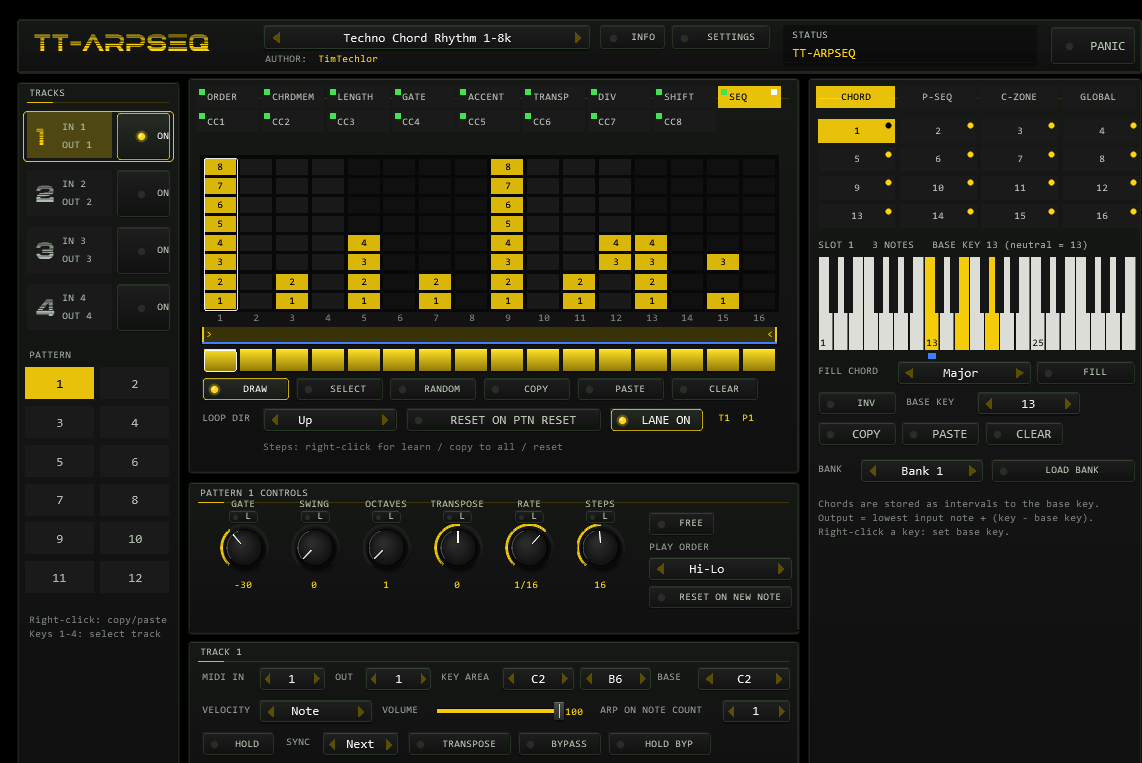1142x763 pixels.
Task: Advance to the next preset with the right arrow
Action: pyautogui.click(x=578, y=38)
